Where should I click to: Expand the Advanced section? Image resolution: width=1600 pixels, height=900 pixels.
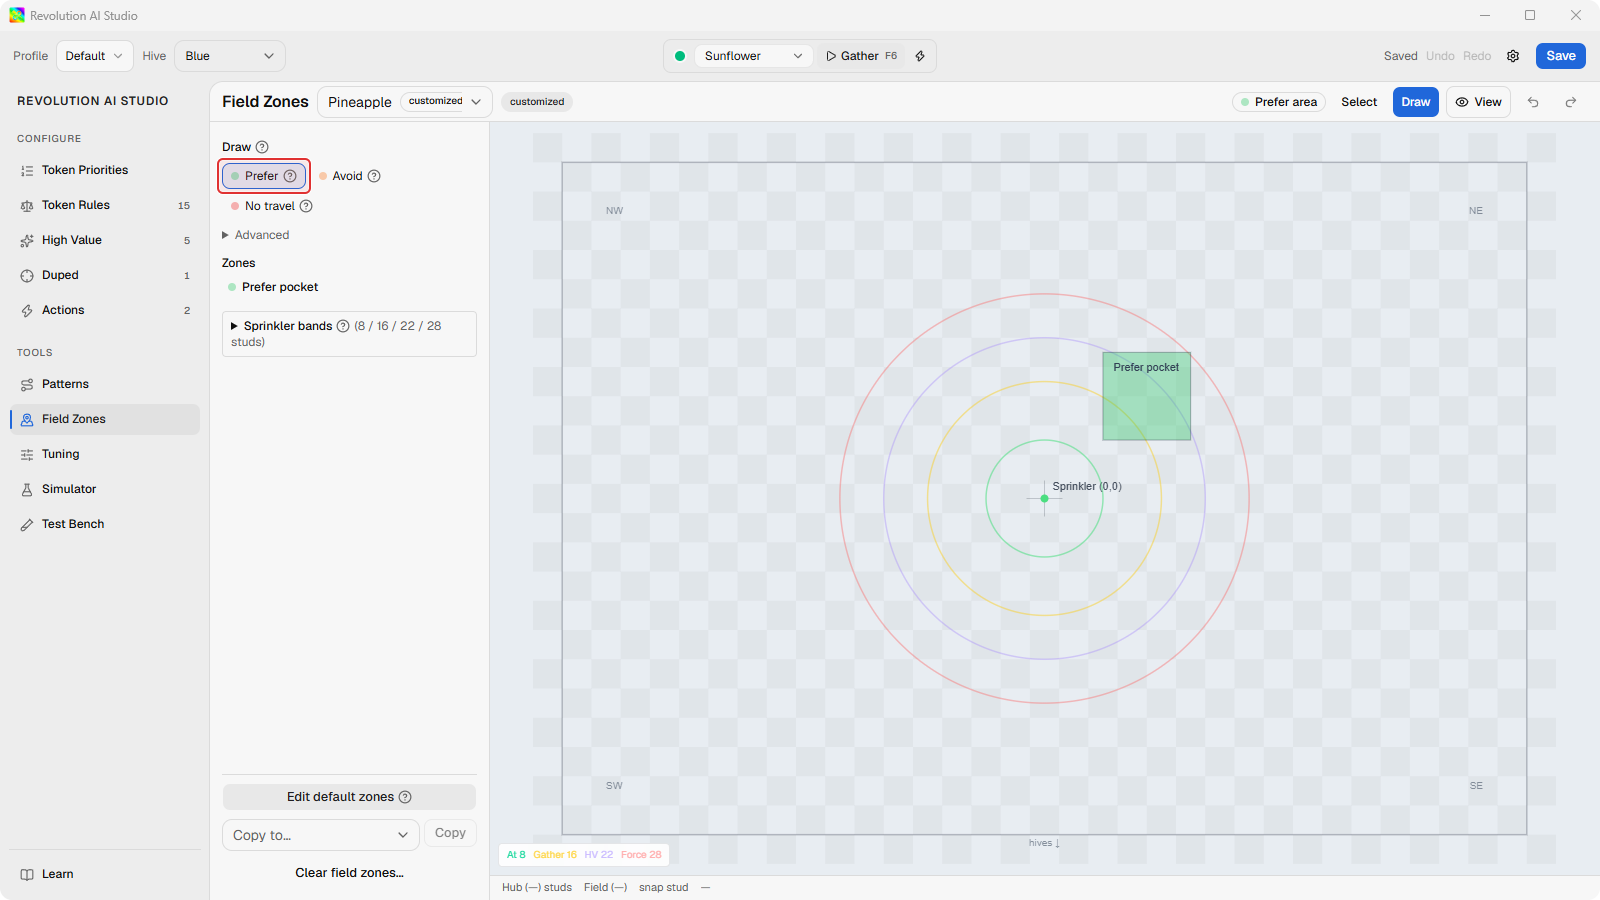pos(256,235)
